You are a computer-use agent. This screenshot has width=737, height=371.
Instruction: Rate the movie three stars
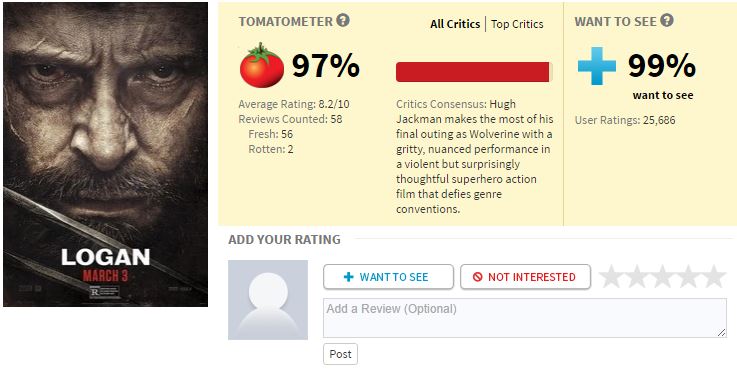(662, 276)
